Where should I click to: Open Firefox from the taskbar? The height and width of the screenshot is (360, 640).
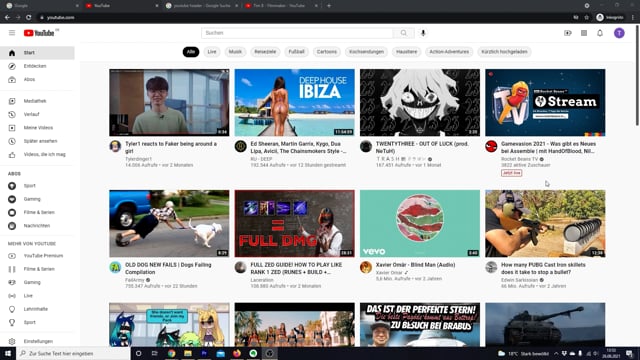click(x=237, y=353)
